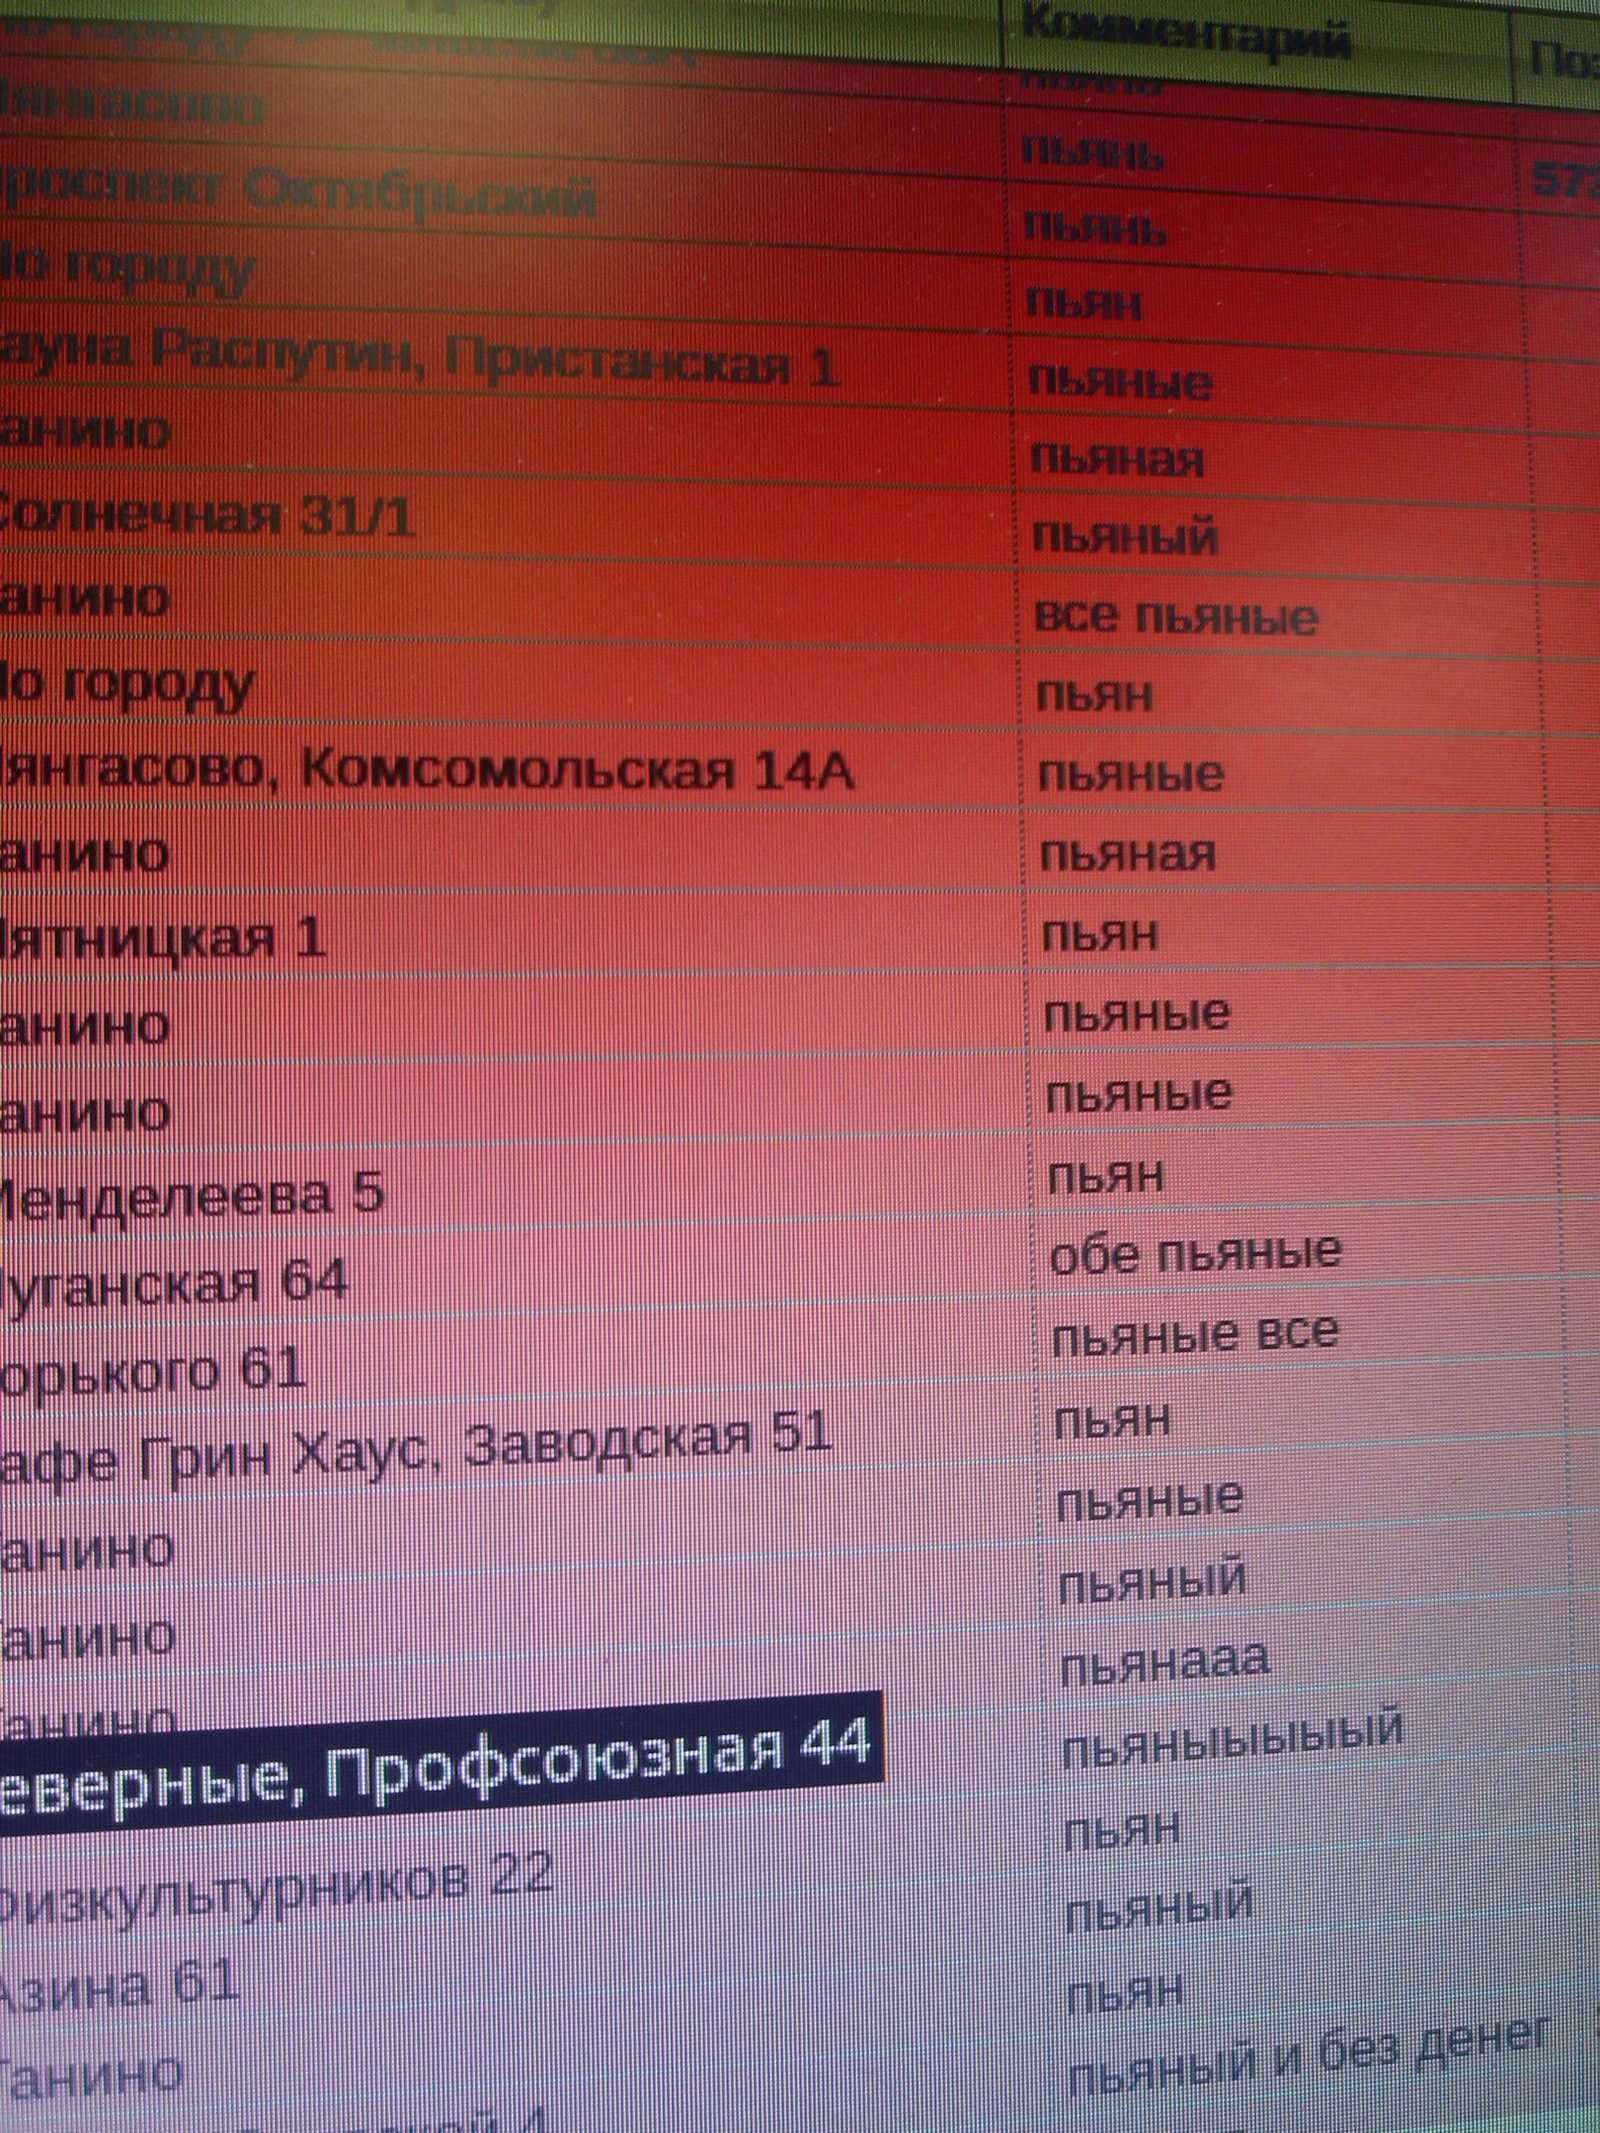This screenshot has width=1600, height=2133.
Task: Click the 'все пьяные' comment cell
Action: [x=1176, y=617]
